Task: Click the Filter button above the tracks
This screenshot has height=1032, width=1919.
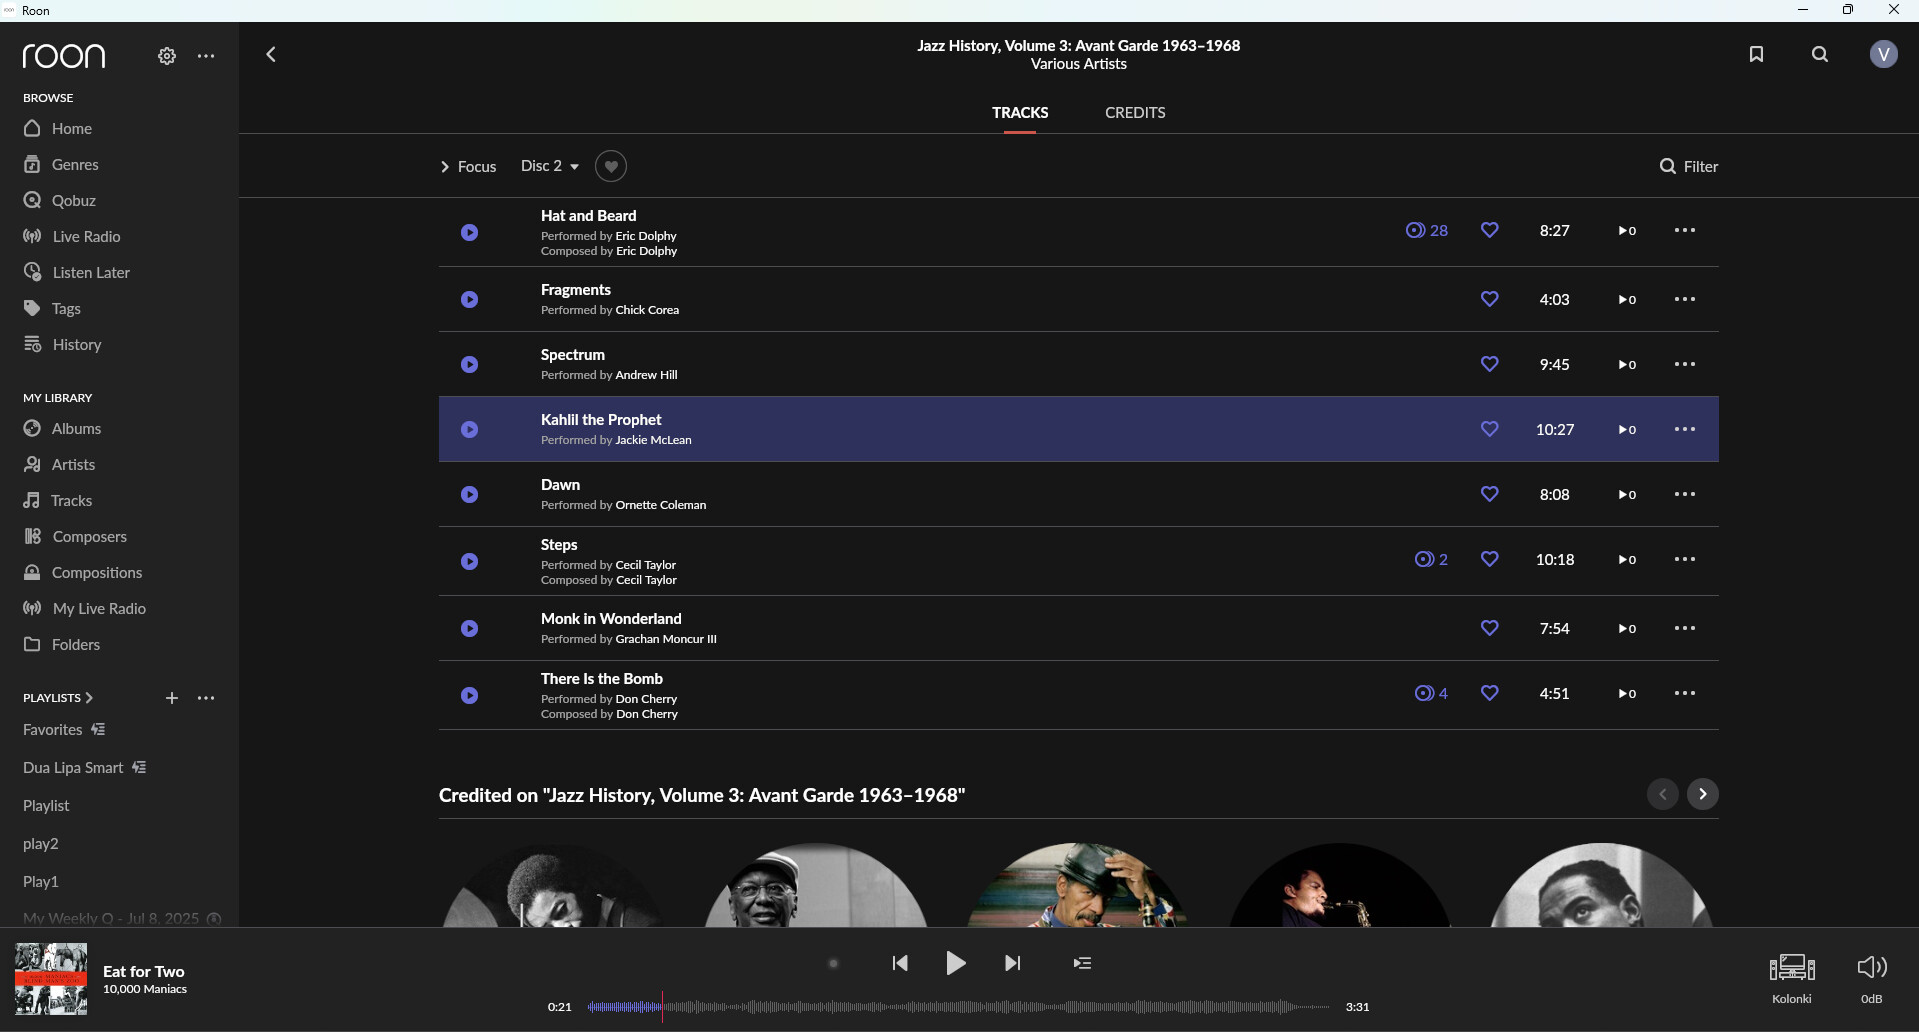Action: point(1688,167)
